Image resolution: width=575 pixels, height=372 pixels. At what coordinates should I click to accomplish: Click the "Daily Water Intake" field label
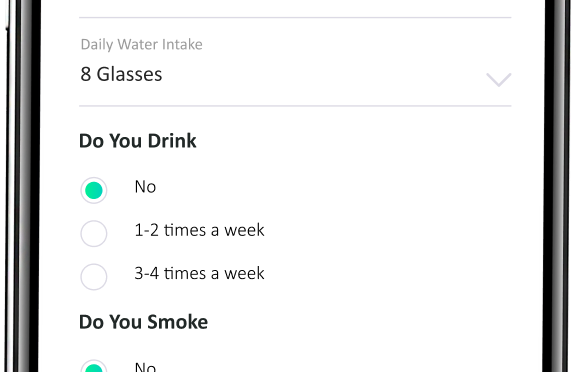[x=142, y=44]
